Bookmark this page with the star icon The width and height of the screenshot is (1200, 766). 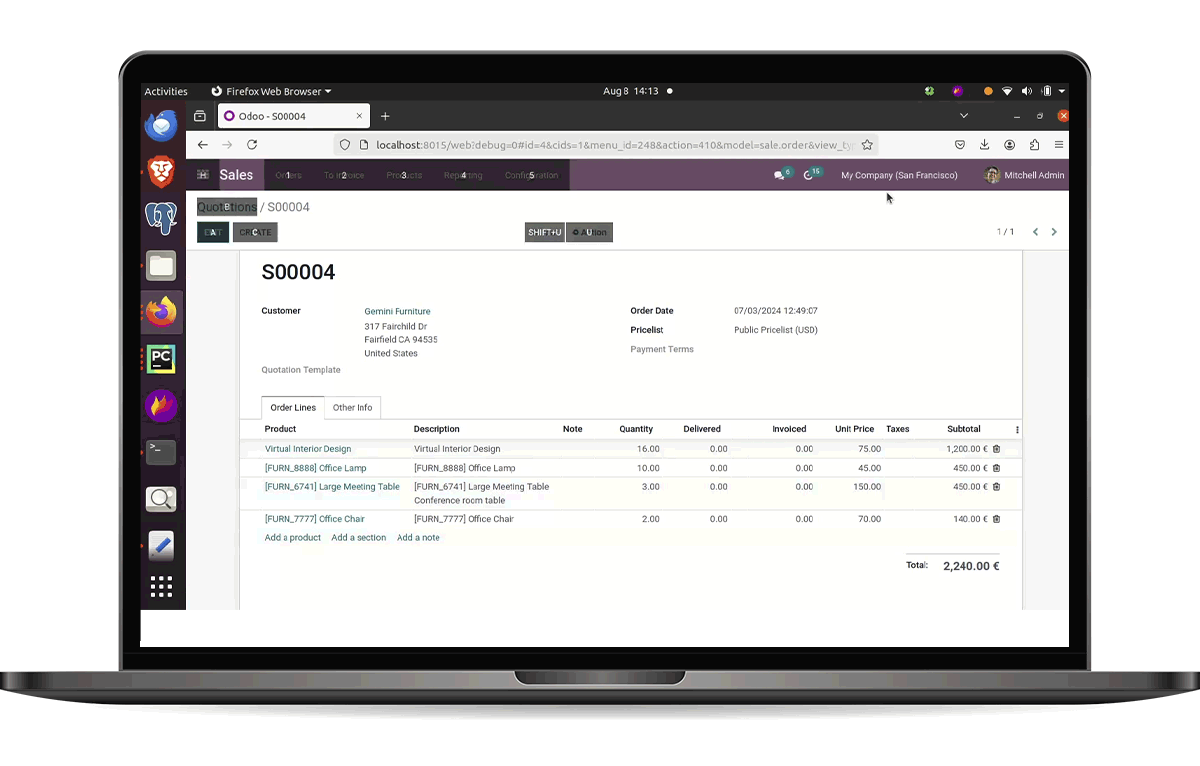(x=867, y=145)
